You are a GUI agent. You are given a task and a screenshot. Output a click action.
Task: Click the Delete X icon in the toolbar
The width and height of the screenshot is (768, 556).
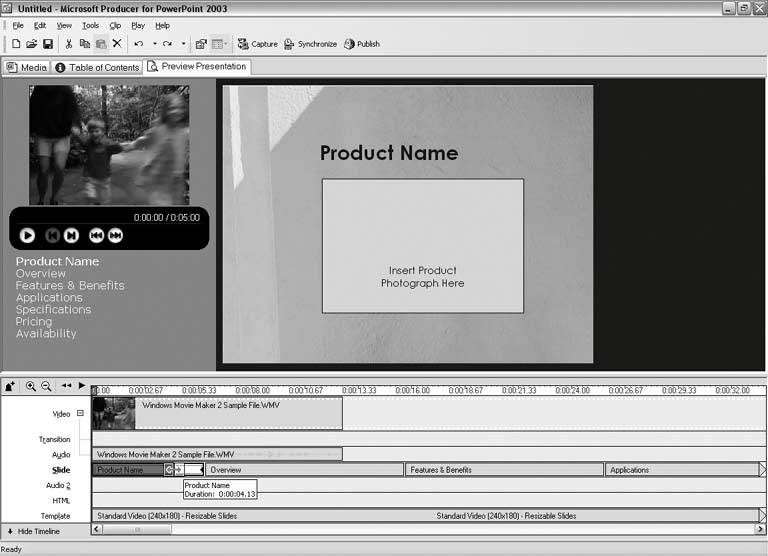pos(116,44)
